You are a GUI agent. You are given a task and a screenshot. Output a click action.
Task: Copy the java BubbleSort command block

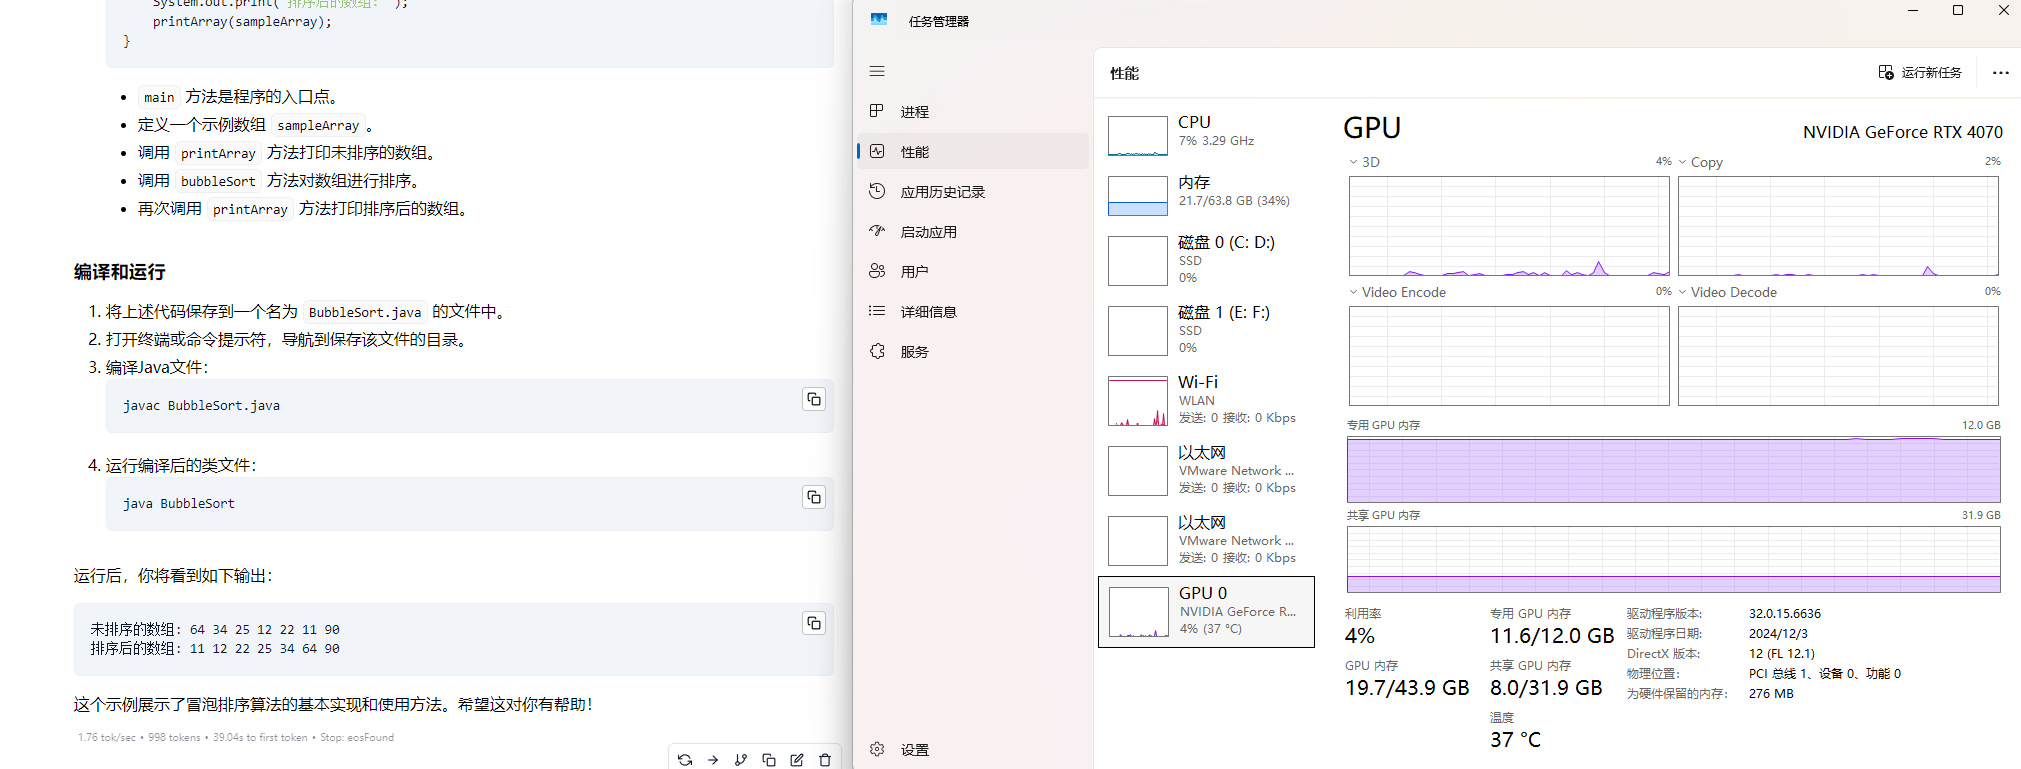tap(814, 498)
